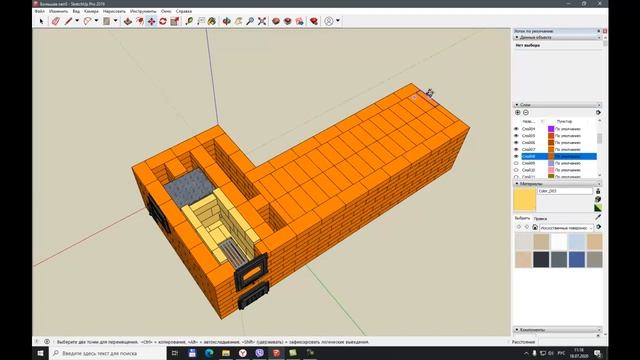Select the sample paint eyedropper
Viewport: 640px width, 360px height.
click(x=598, y=217)
